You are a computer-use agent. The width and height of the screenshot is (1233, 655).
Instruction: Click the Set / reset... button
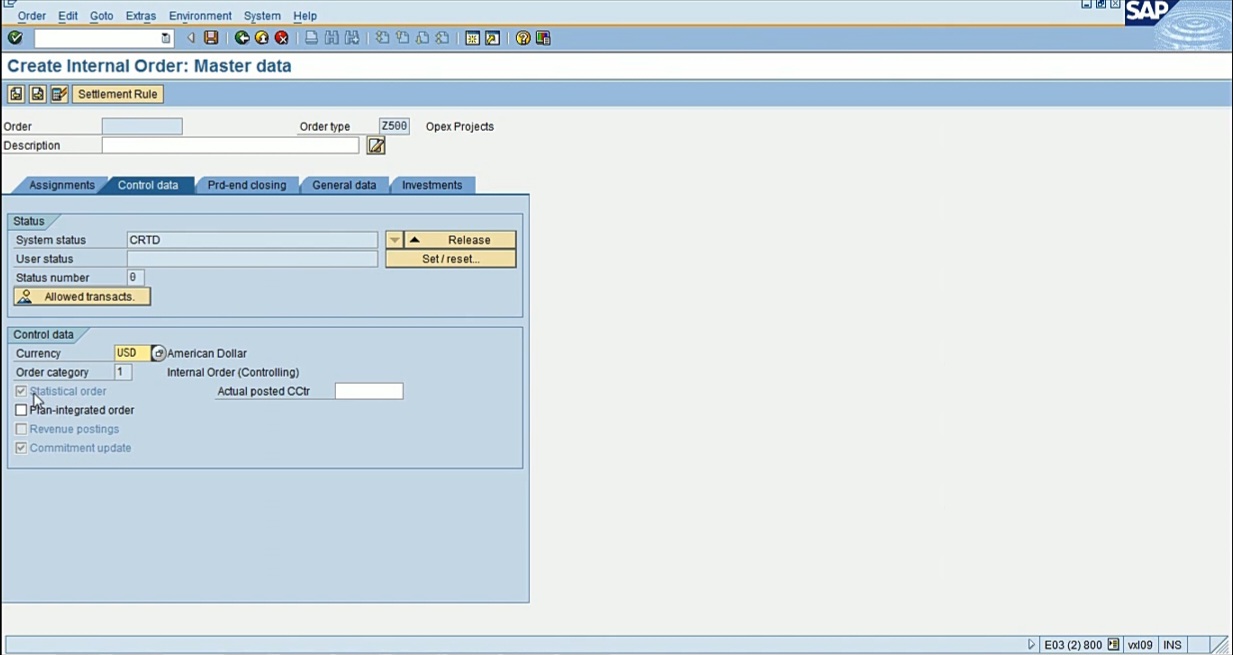(x=451, y=259)
